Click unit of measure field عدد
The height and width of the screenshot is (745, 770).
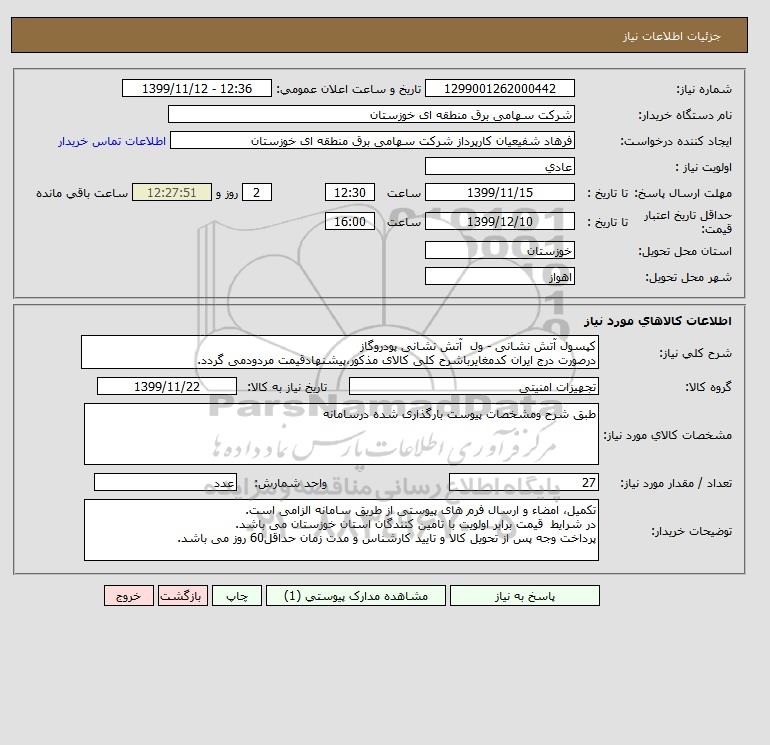[165, 482]
